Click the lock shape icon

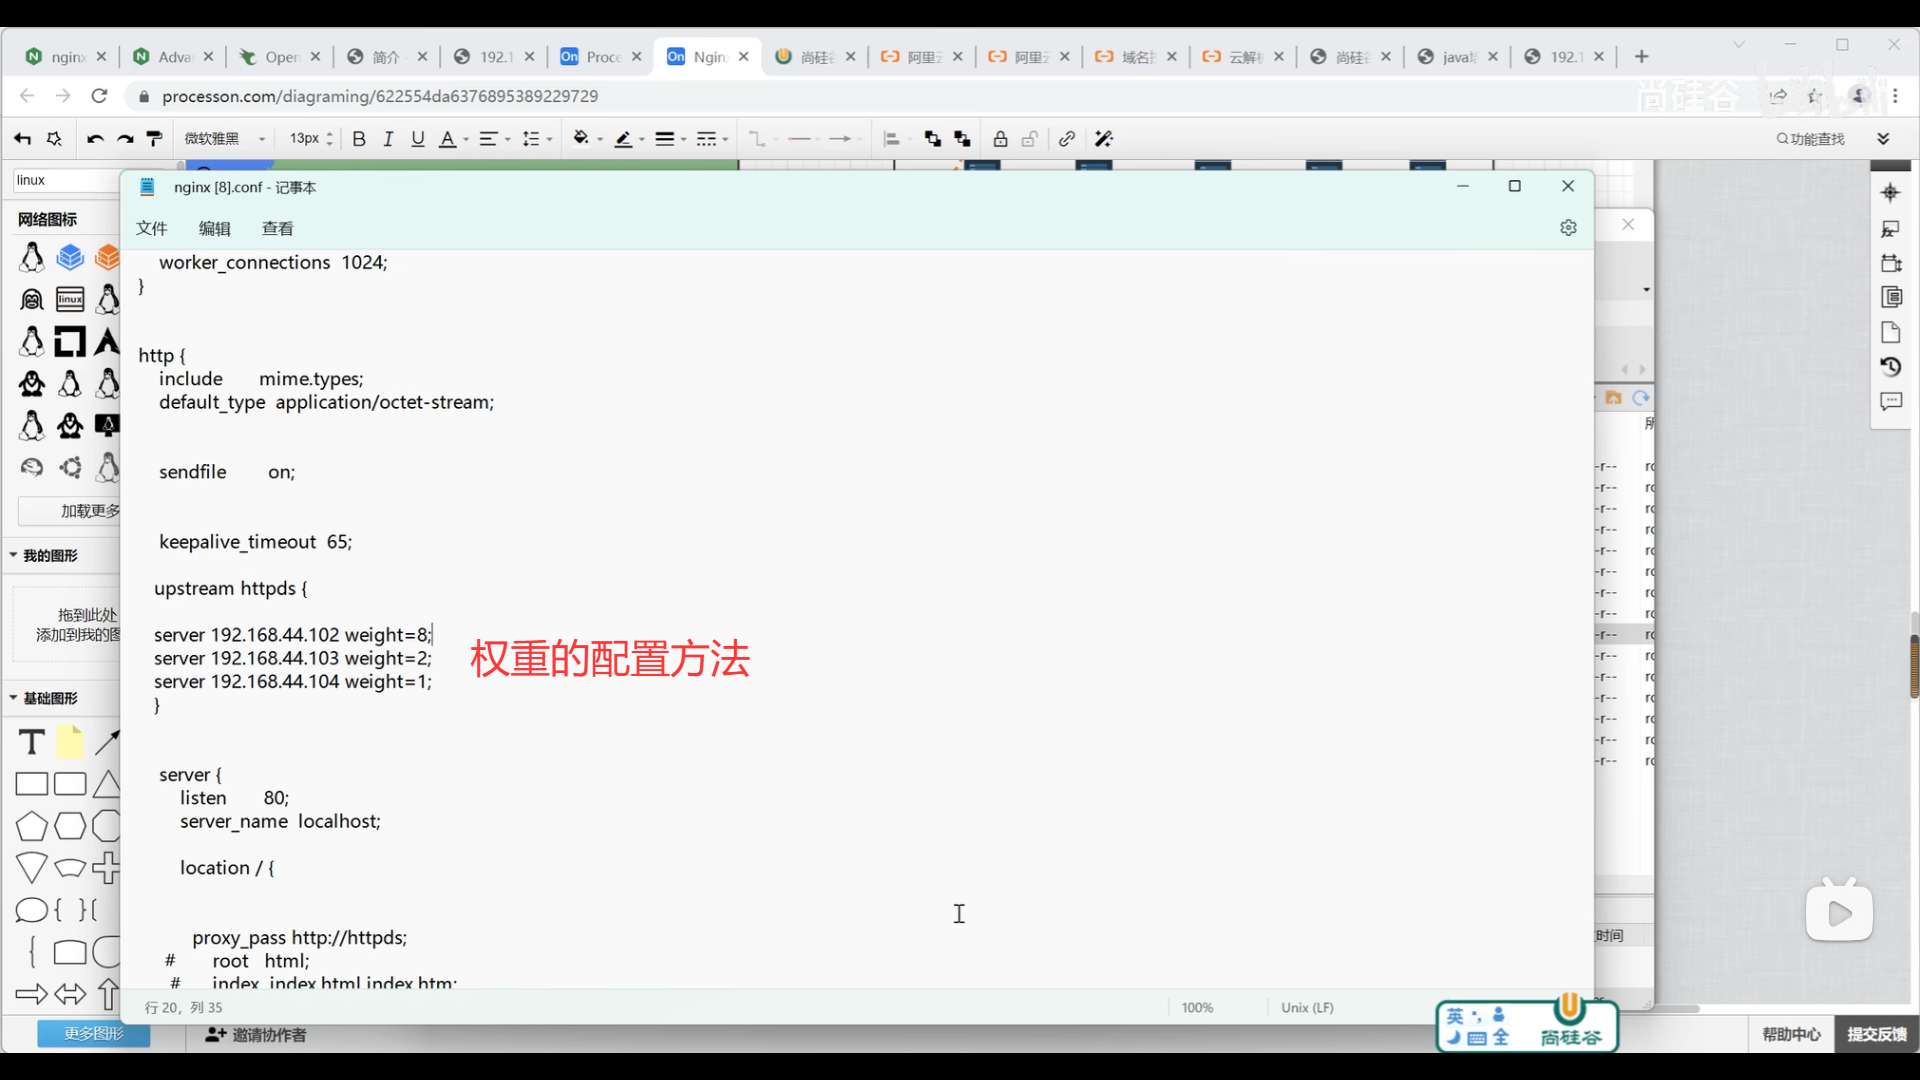(1000, 139)
